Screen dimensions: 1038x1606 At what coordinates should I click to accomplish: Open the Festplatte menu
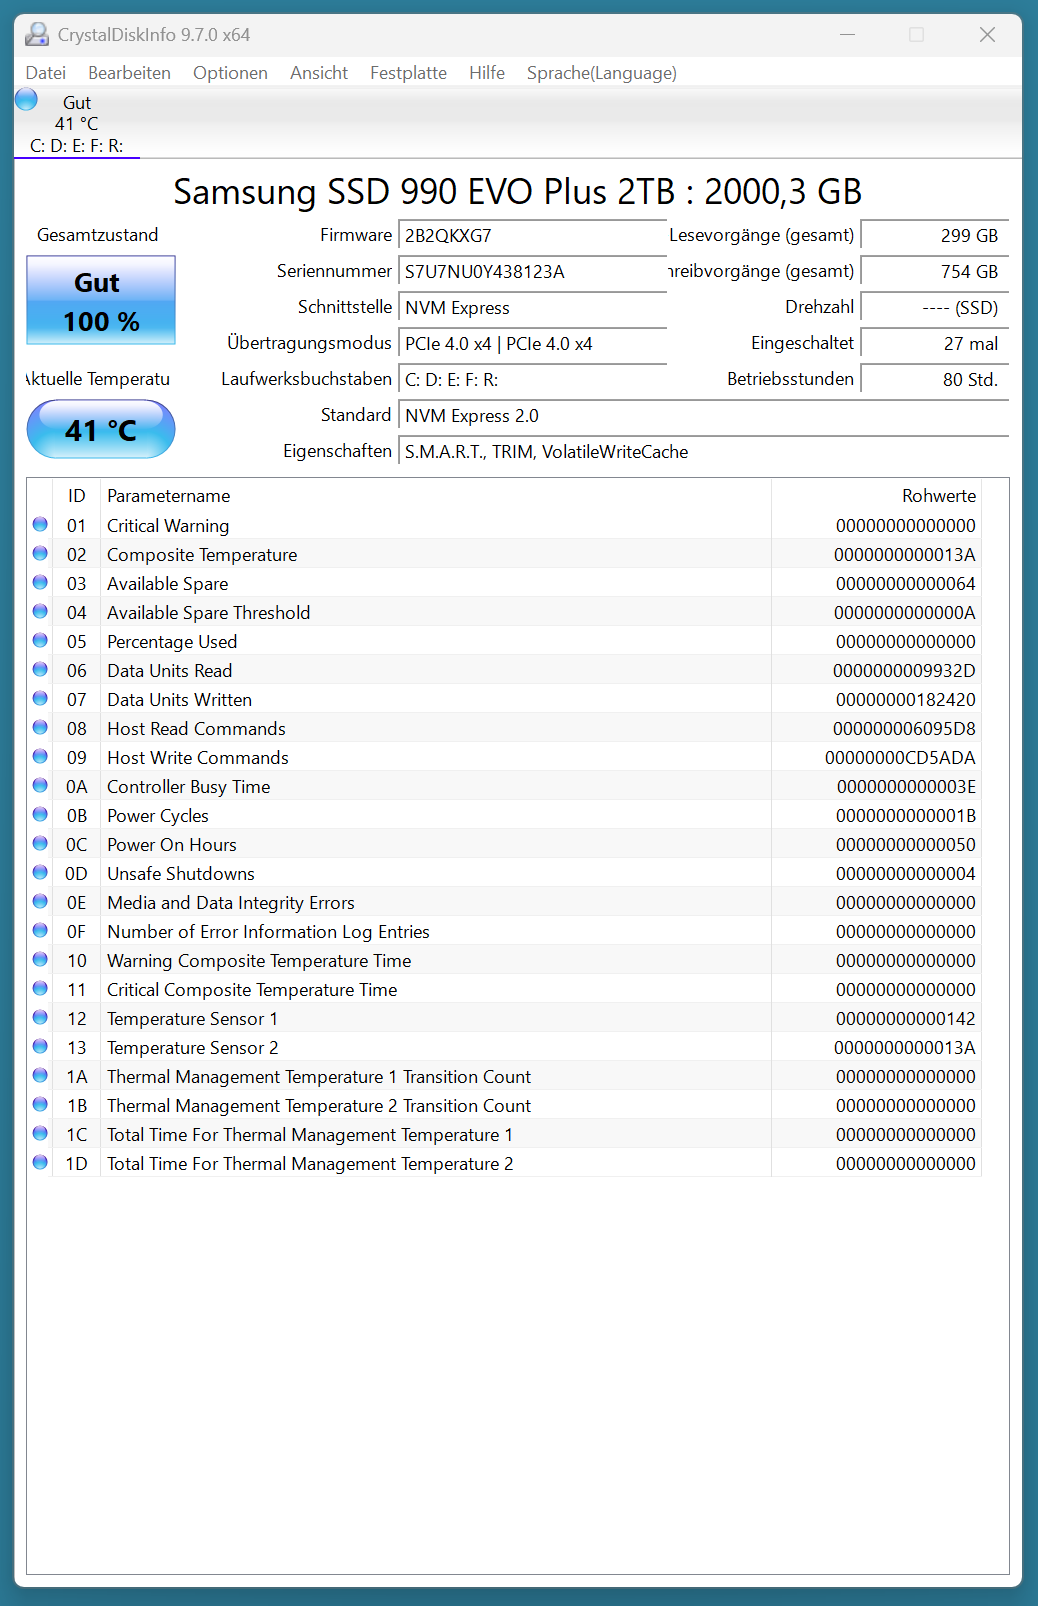coord(408,73)
